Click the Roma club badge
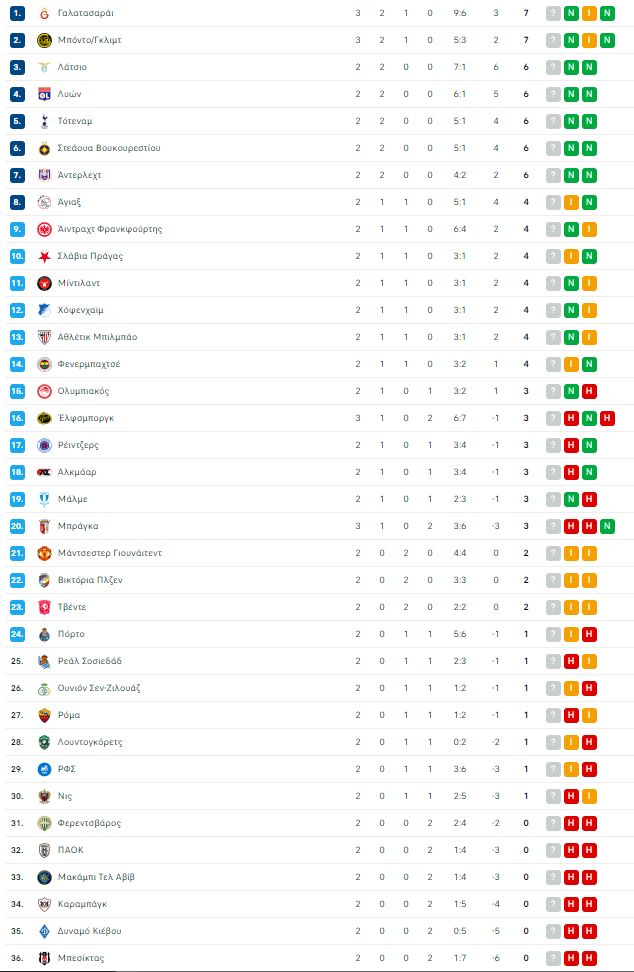 [x=44, y=715]
